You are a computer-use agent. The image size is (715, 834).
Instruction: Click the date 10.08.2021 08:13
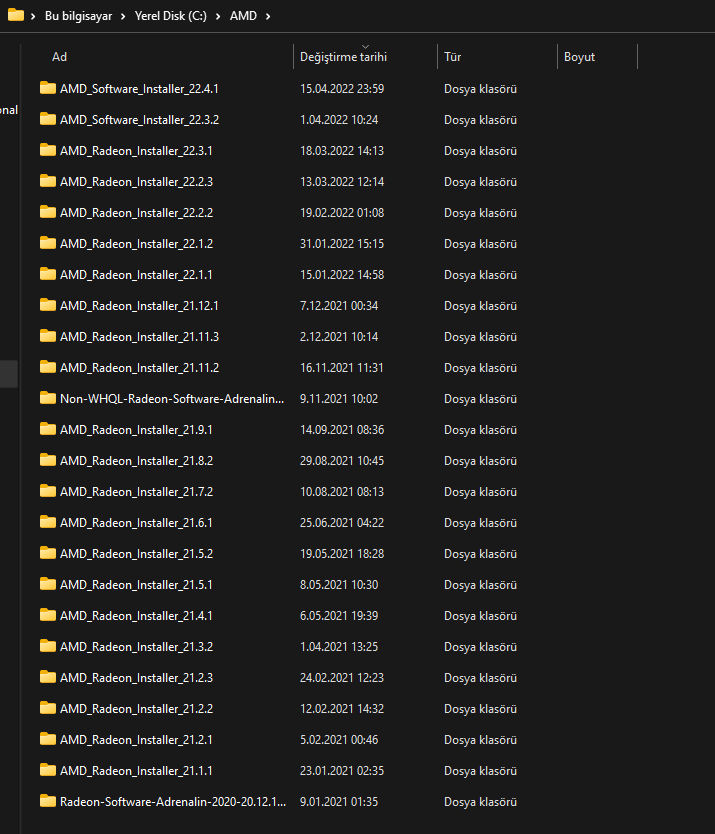pyautogui.click(x=342, y=491)
